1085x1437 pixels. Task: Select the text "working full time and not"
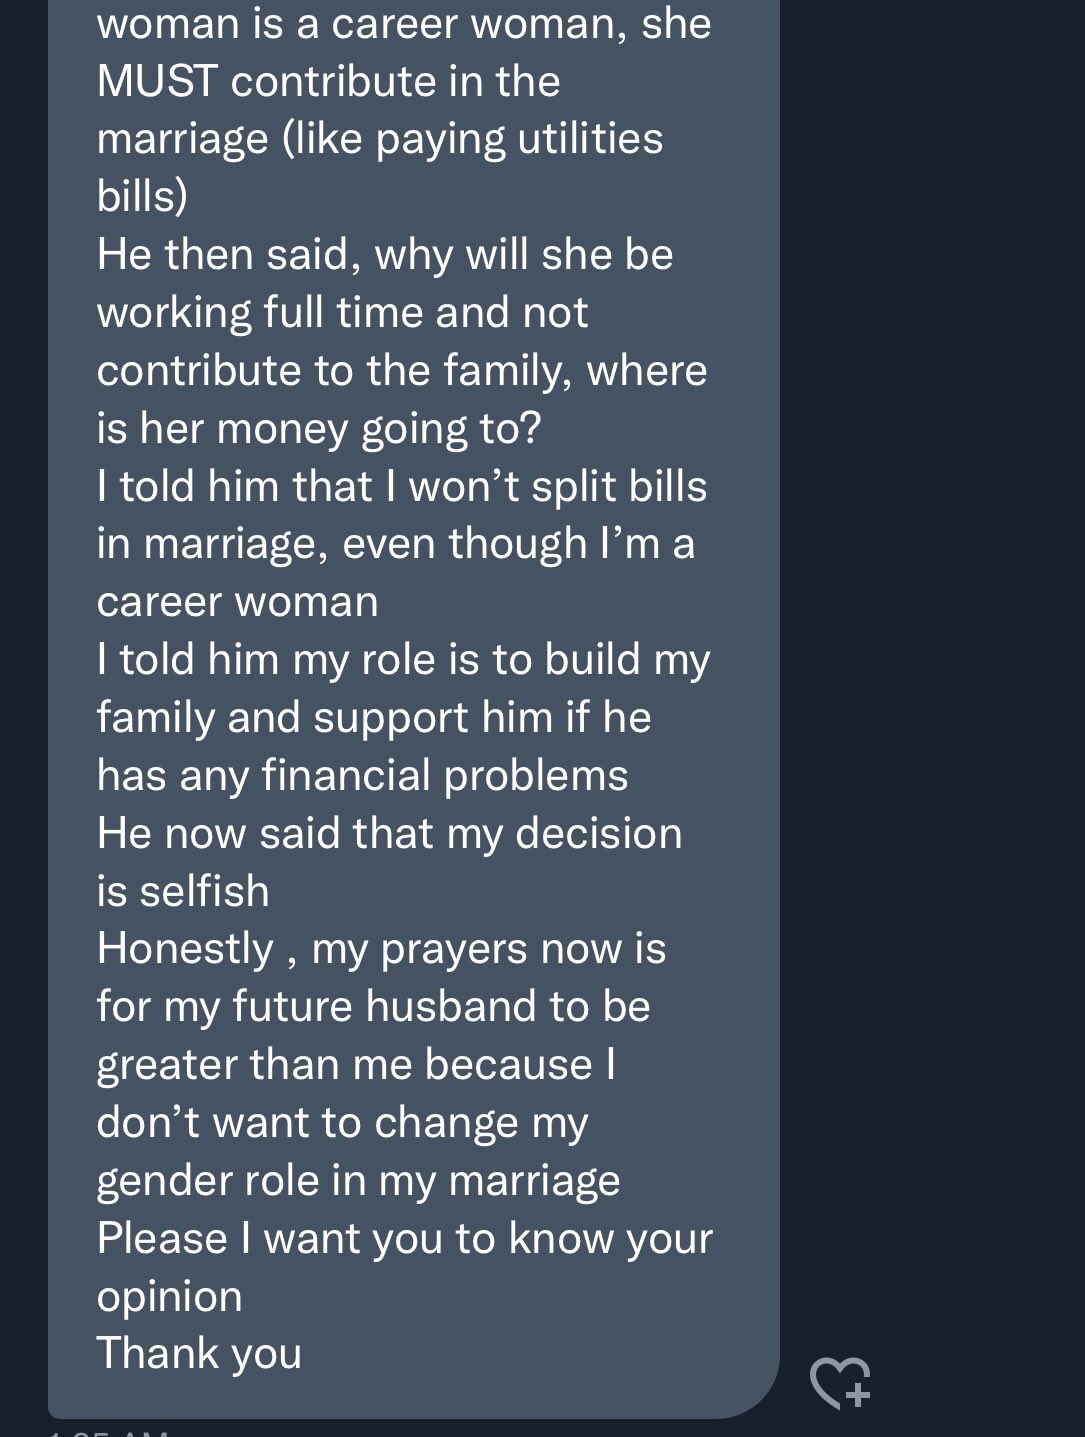tap(342, 313)
